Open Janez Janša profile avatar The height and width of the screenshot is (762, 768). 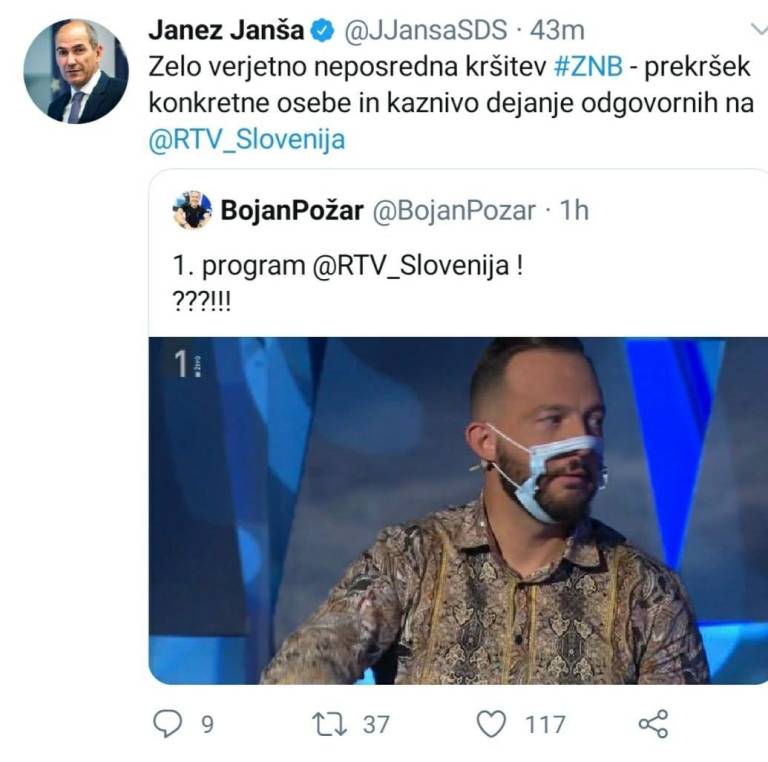76,71
